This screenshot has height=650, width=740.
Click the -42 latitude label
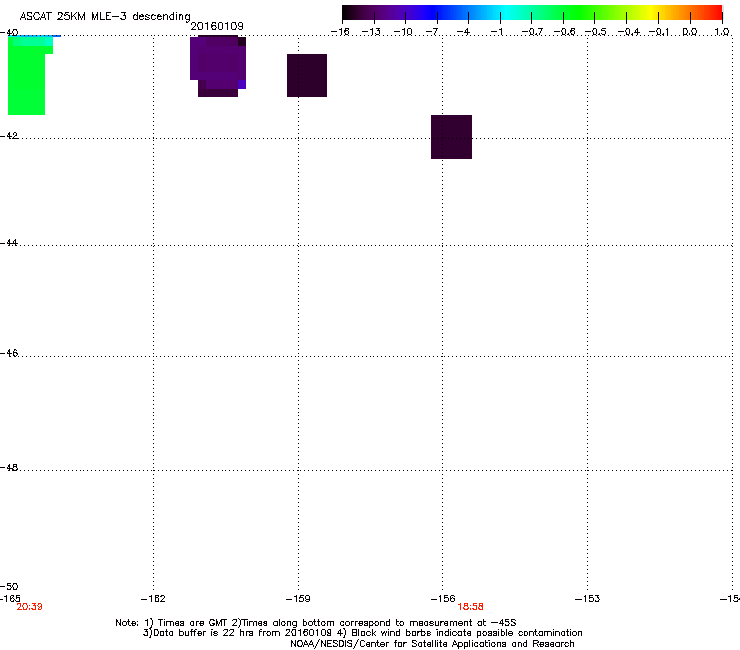pyautogui.click(x=9, y=136)
